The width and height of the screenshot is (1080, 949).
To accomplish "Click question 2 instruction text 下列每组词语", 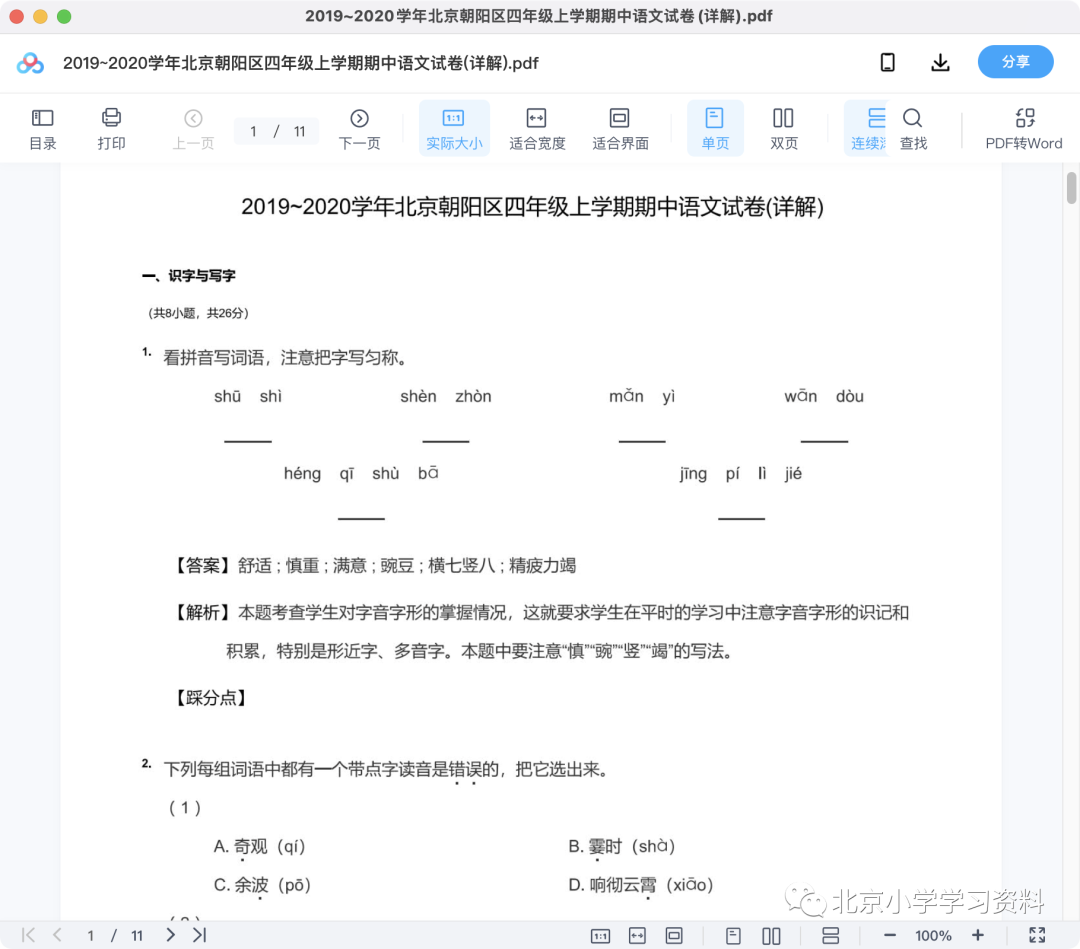I will pyautogui.click(x=386, y=769).
